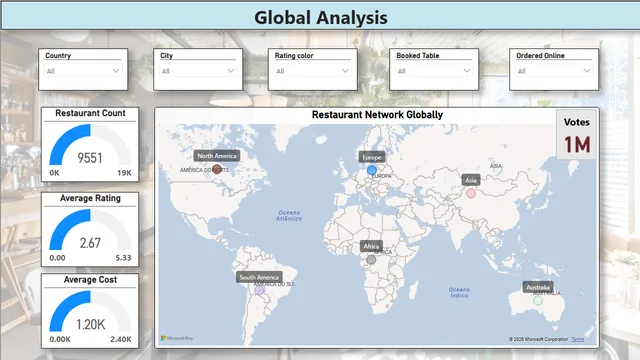Image resolution: width=640 pixels, height=360 pixels.
Task: Click the 'Average Cost' card title
Action: [x=90, y=280]
